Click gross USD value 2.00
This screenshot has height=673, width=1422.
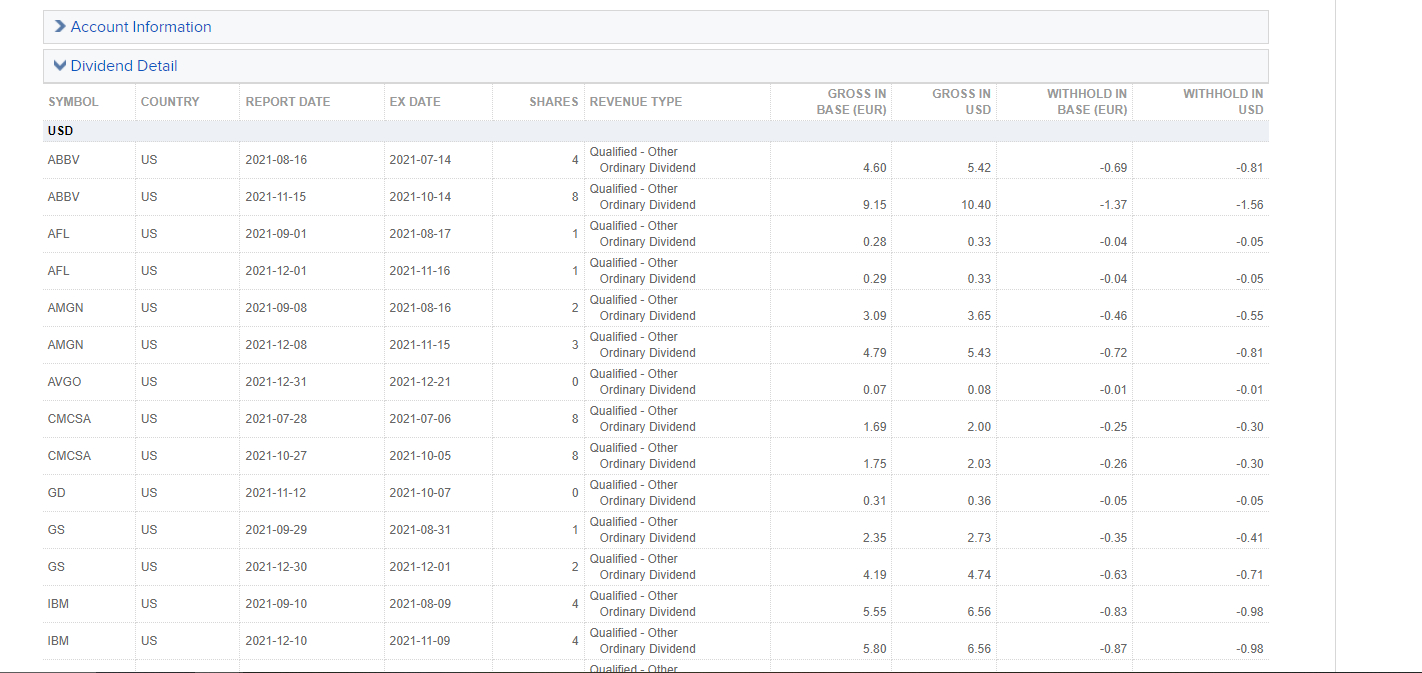pyautogui.click(x=980, y=427)
